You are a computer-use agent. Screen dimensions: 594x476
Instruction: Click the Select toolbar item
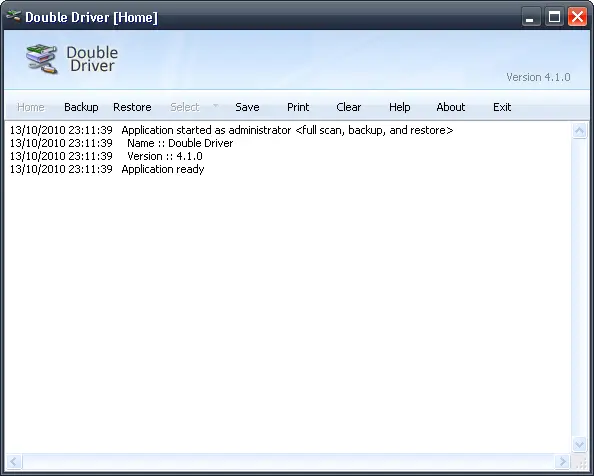pos(184,107)
